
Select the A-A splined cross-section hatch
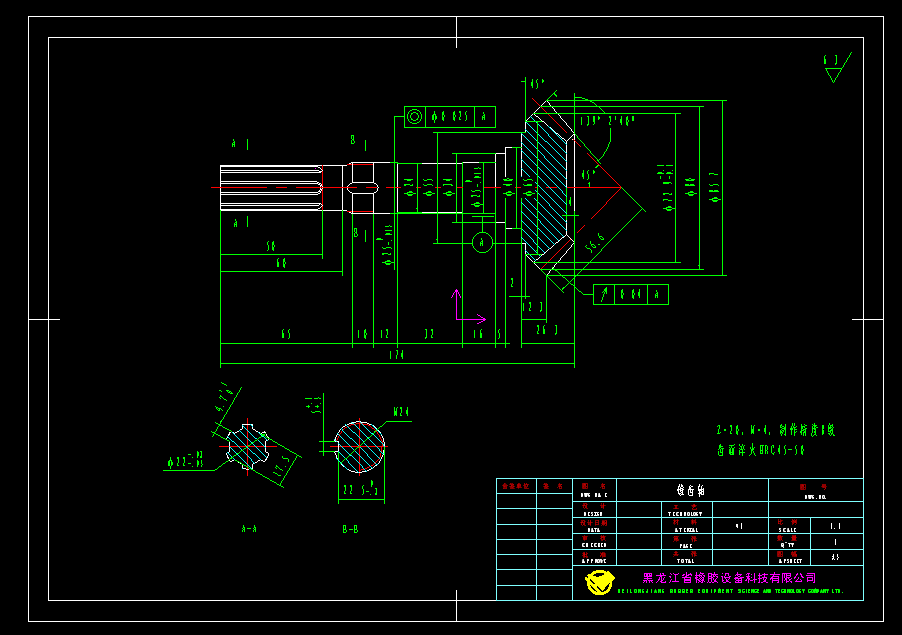click(x=248, y=446)
